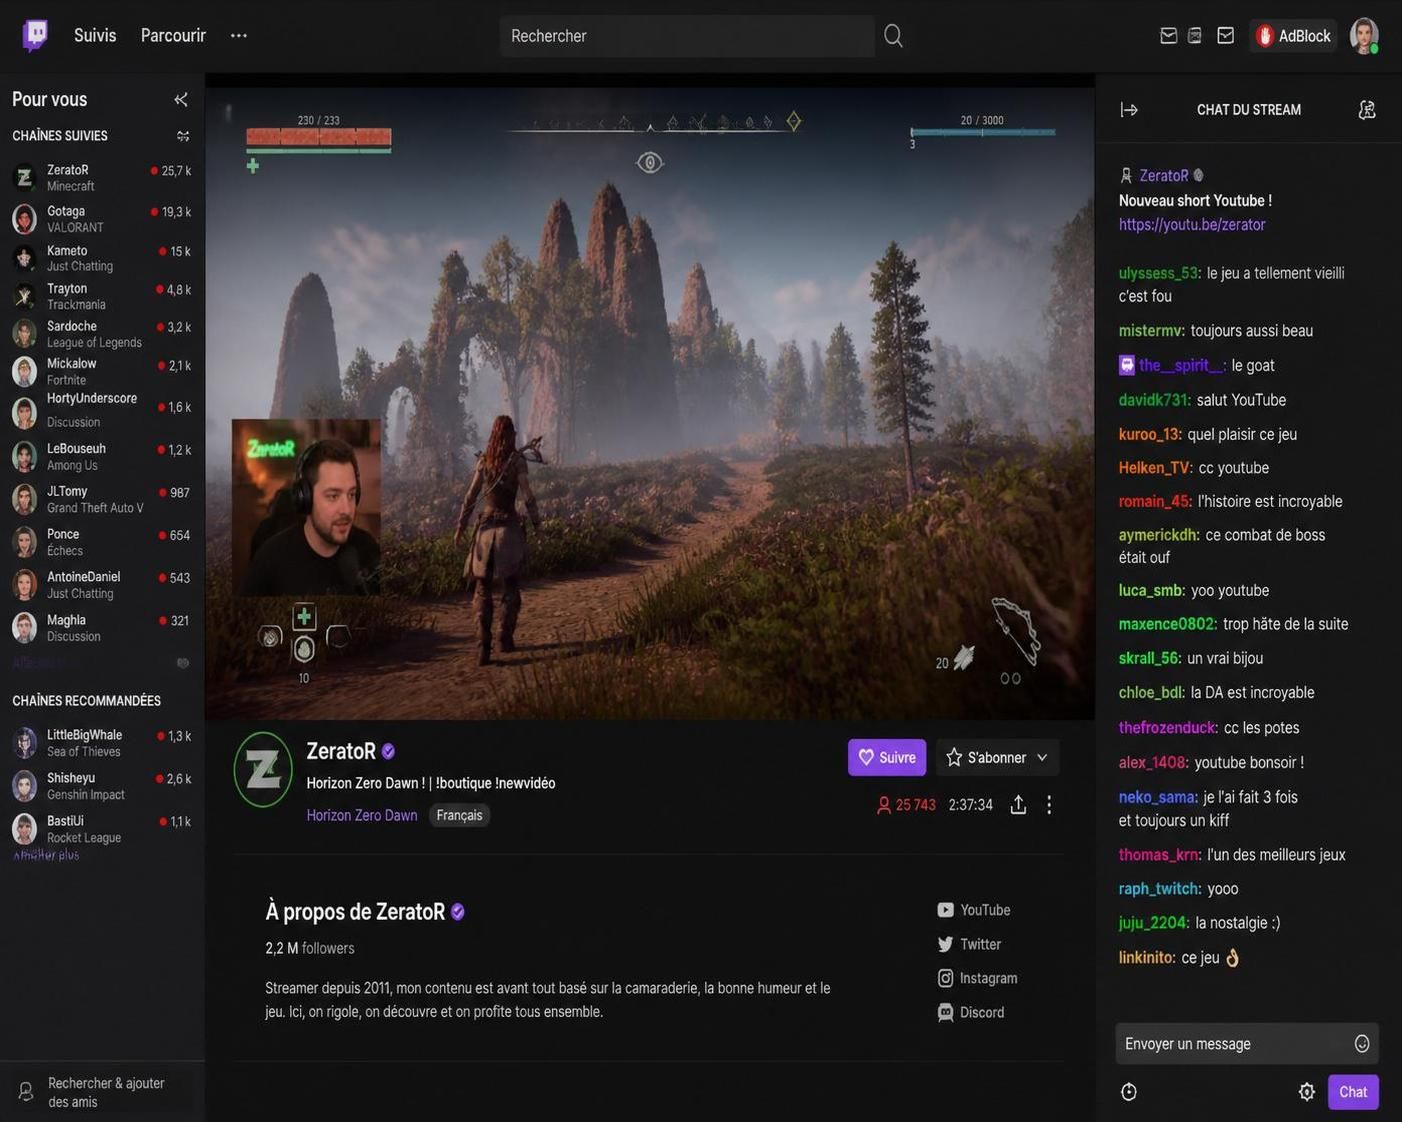Open ulyssess_53 username in chat

tap(1158, 273)
